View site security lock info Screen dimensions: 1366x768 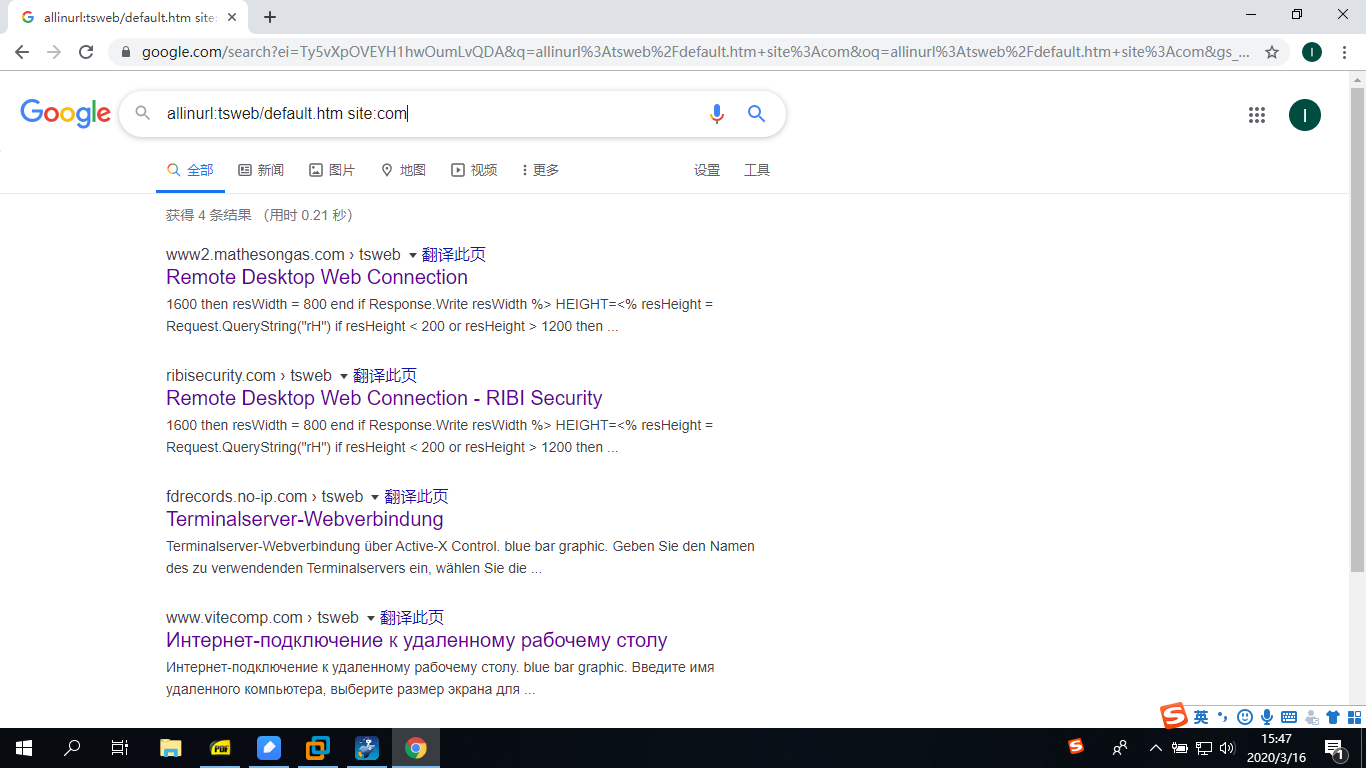point(126,52)
